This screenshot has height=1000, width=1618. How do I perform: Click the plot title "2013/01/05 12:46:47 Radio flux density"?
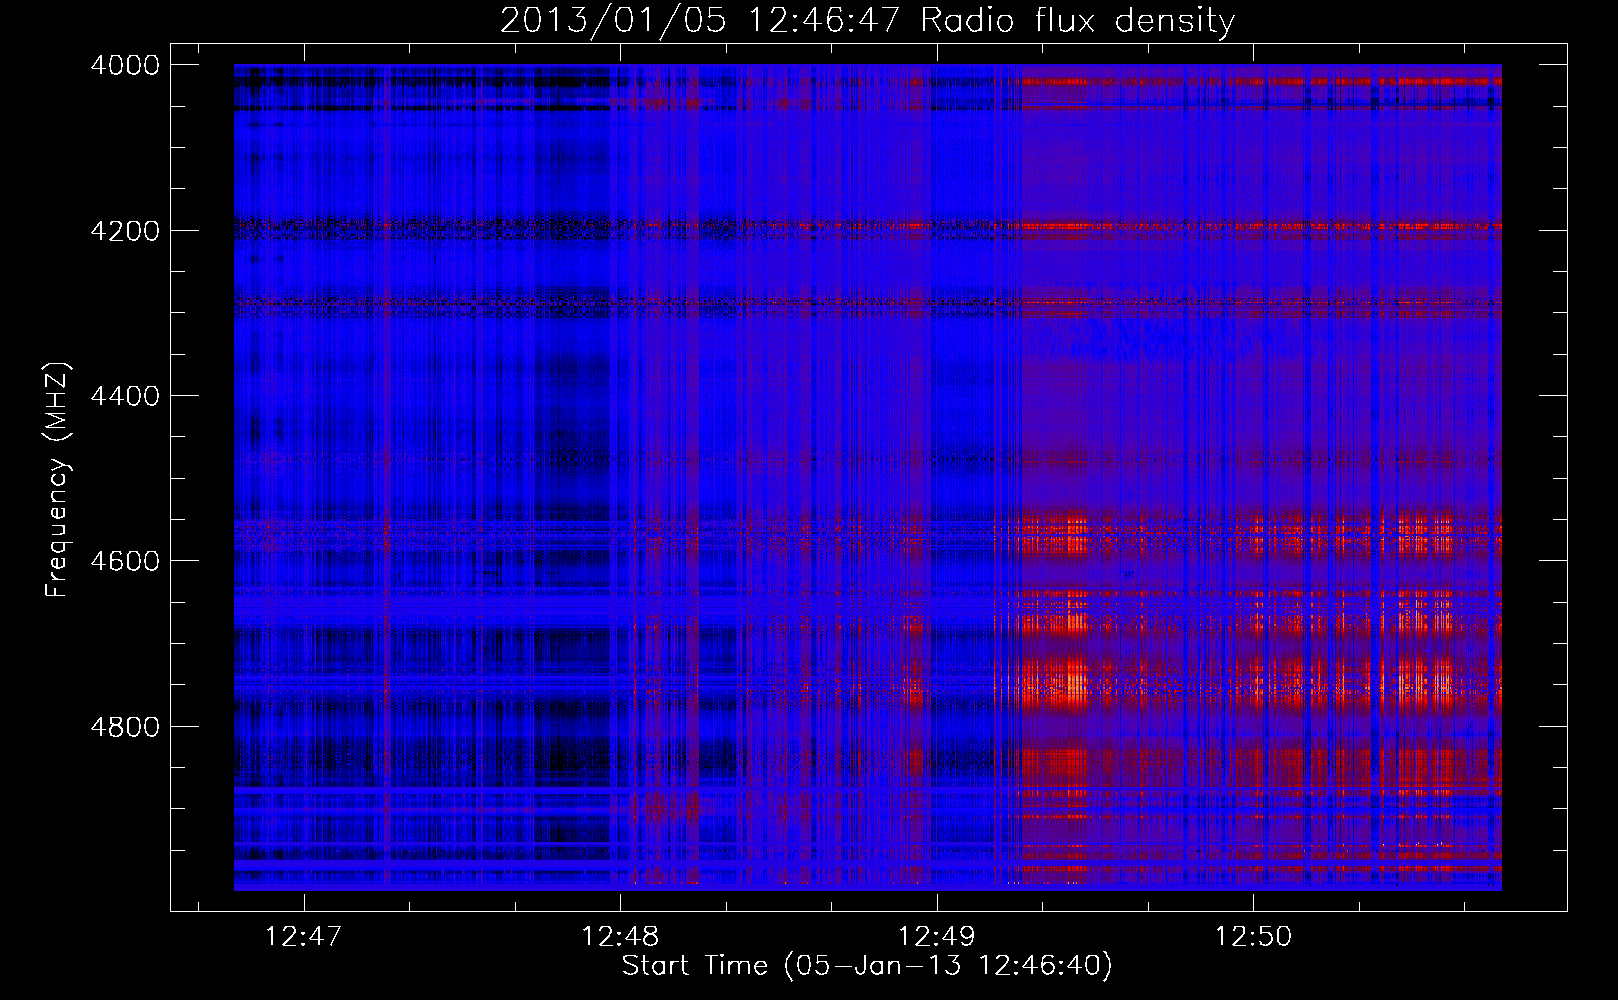pyautogui.click(x=868, y=21)
